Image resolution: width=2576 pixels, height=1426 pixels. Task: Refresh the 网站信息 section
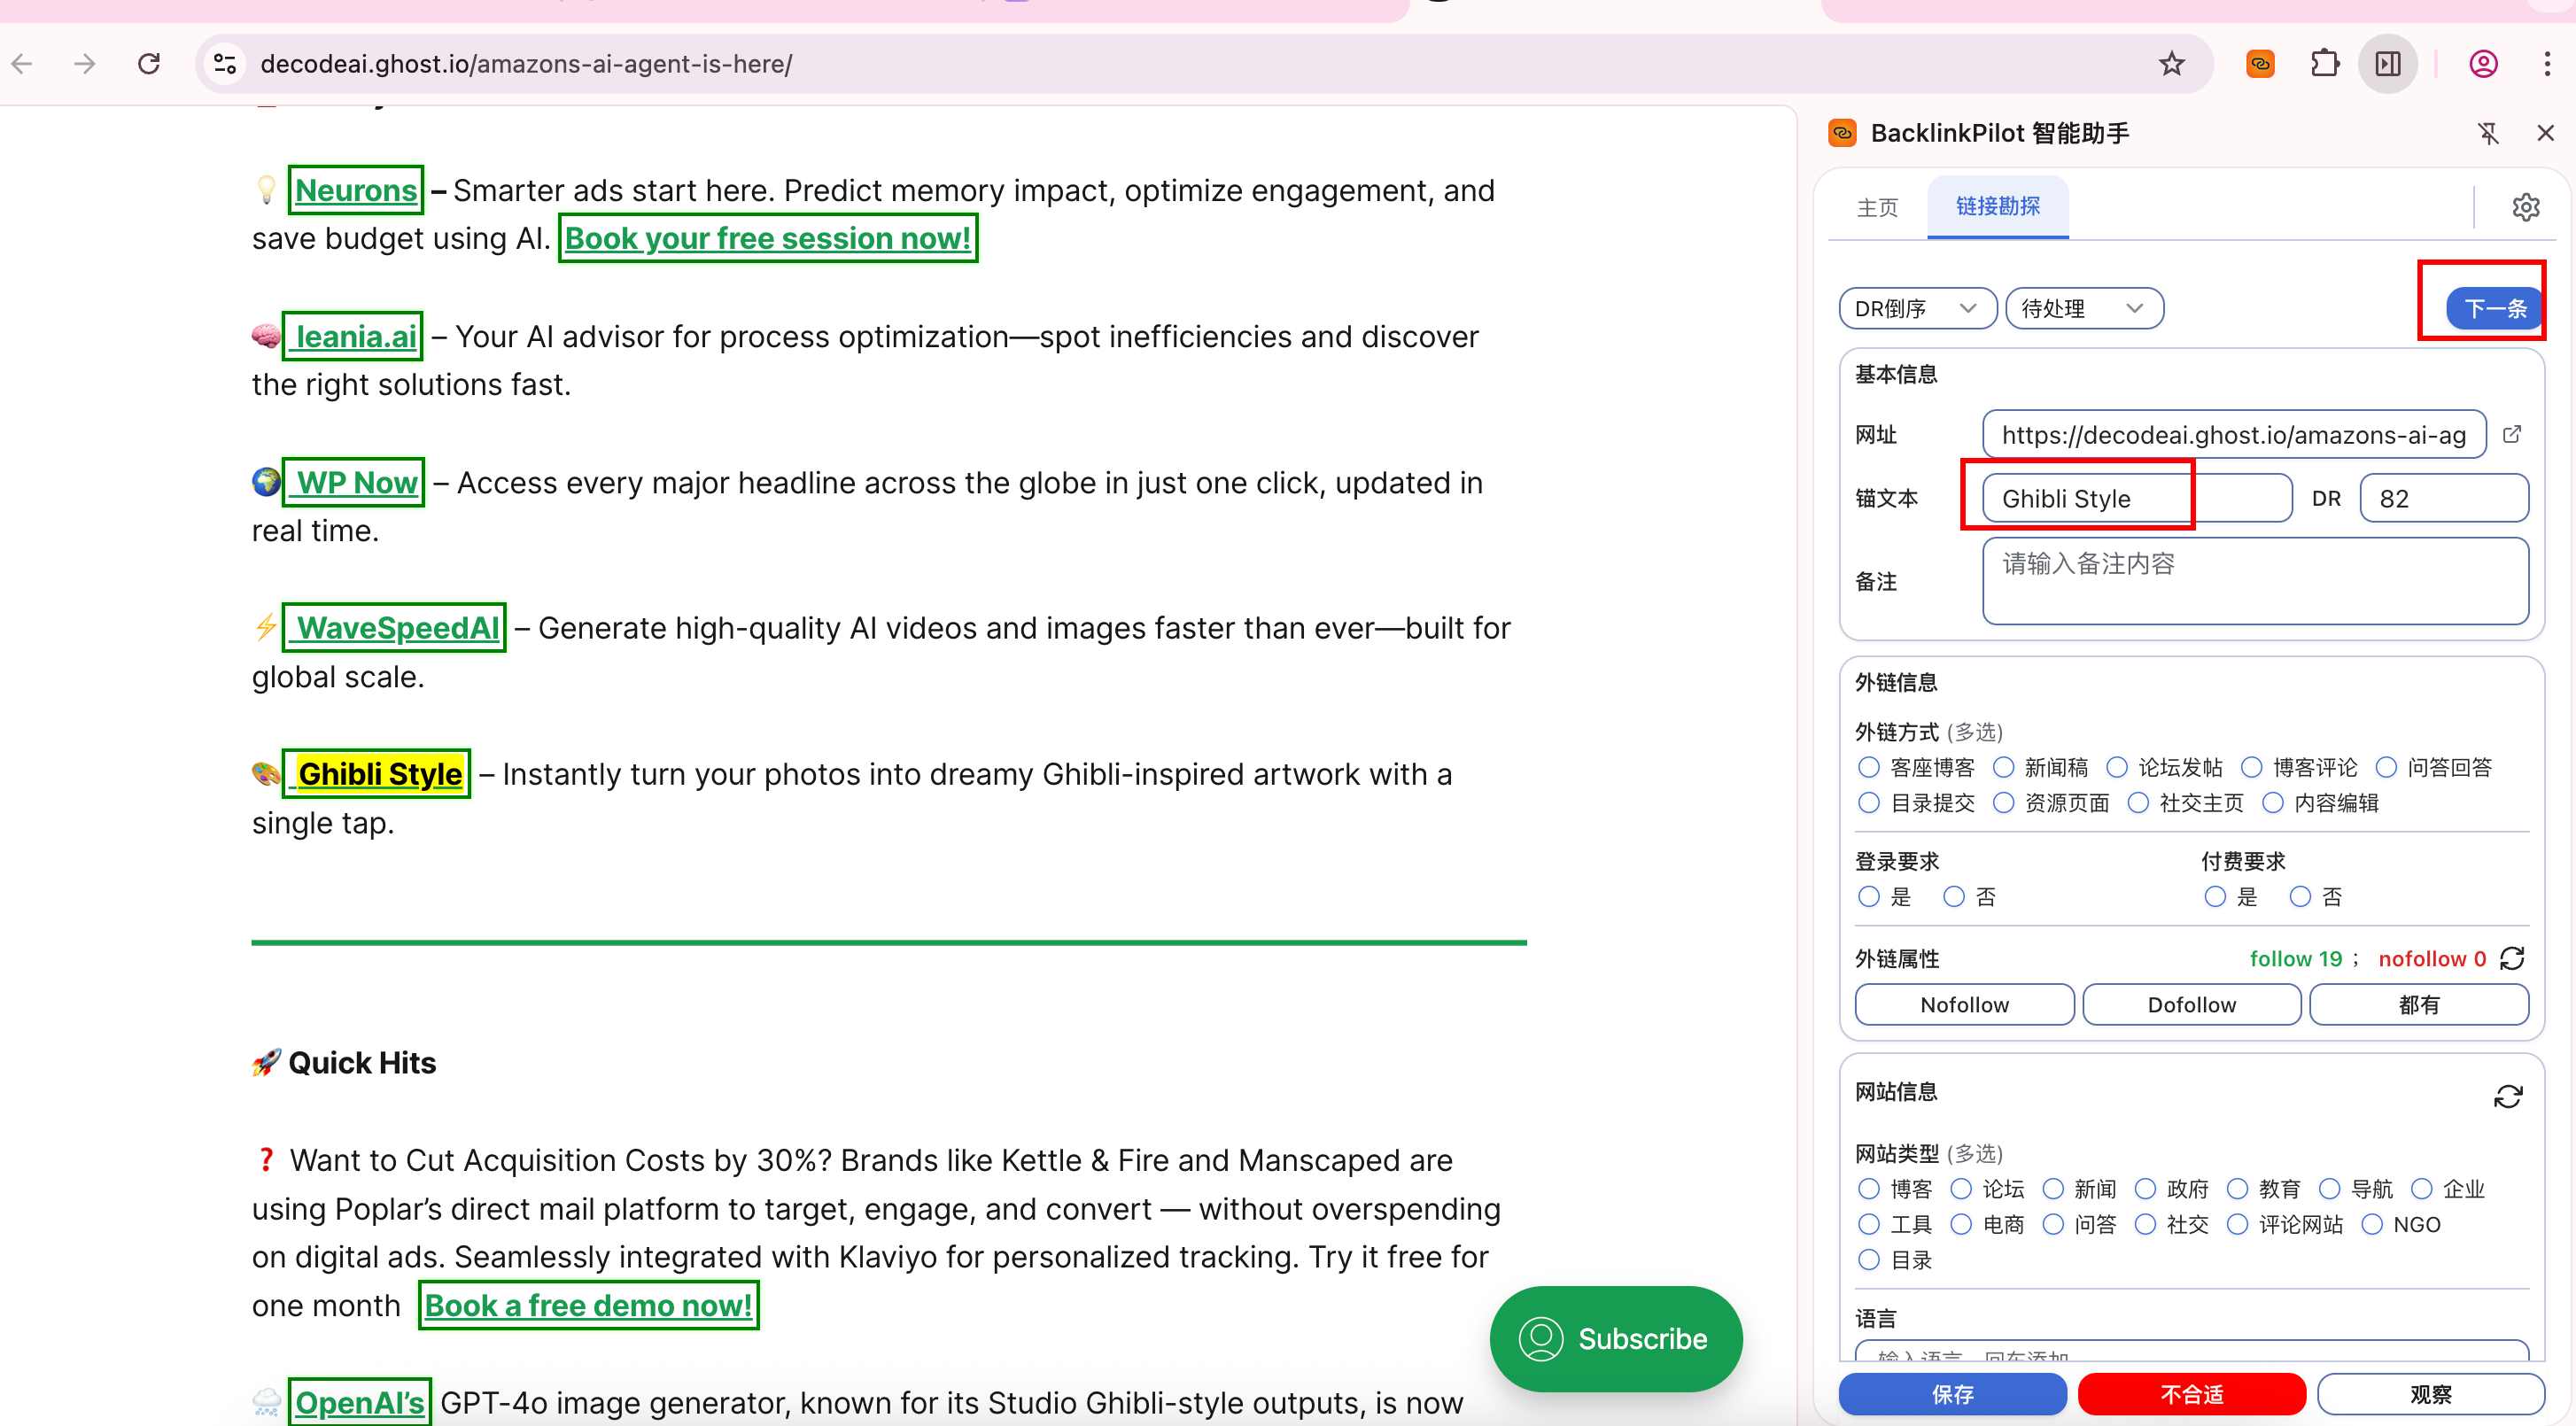[x=2508, y=1097]
